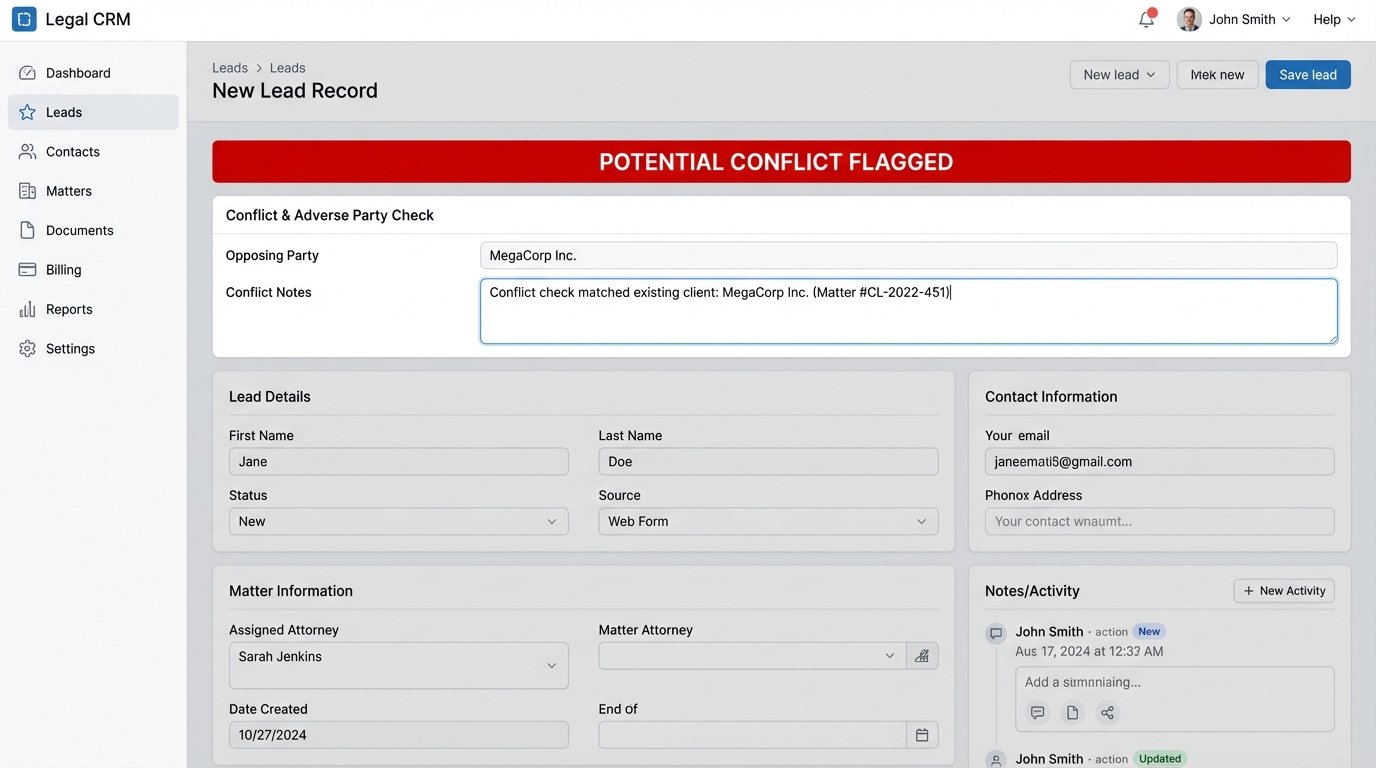Screen dimensions: 1376x768
Task: Open Matters via its sidebar icon
Action: (28, 190)
